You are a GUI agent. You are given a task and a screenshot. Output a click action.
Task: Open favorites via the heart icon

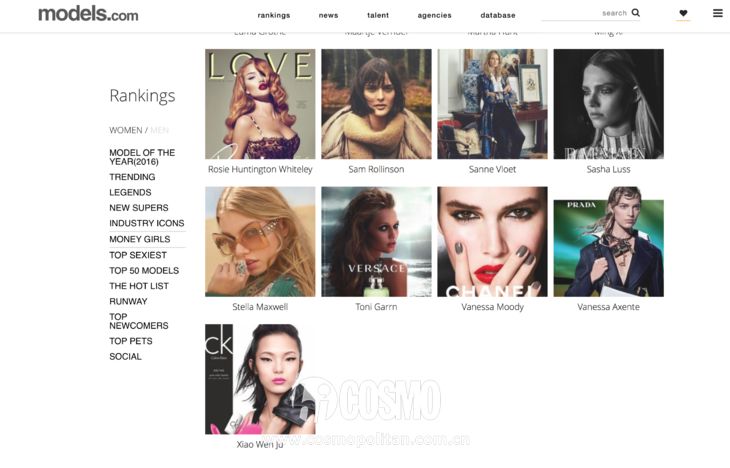tap(683, 13)
